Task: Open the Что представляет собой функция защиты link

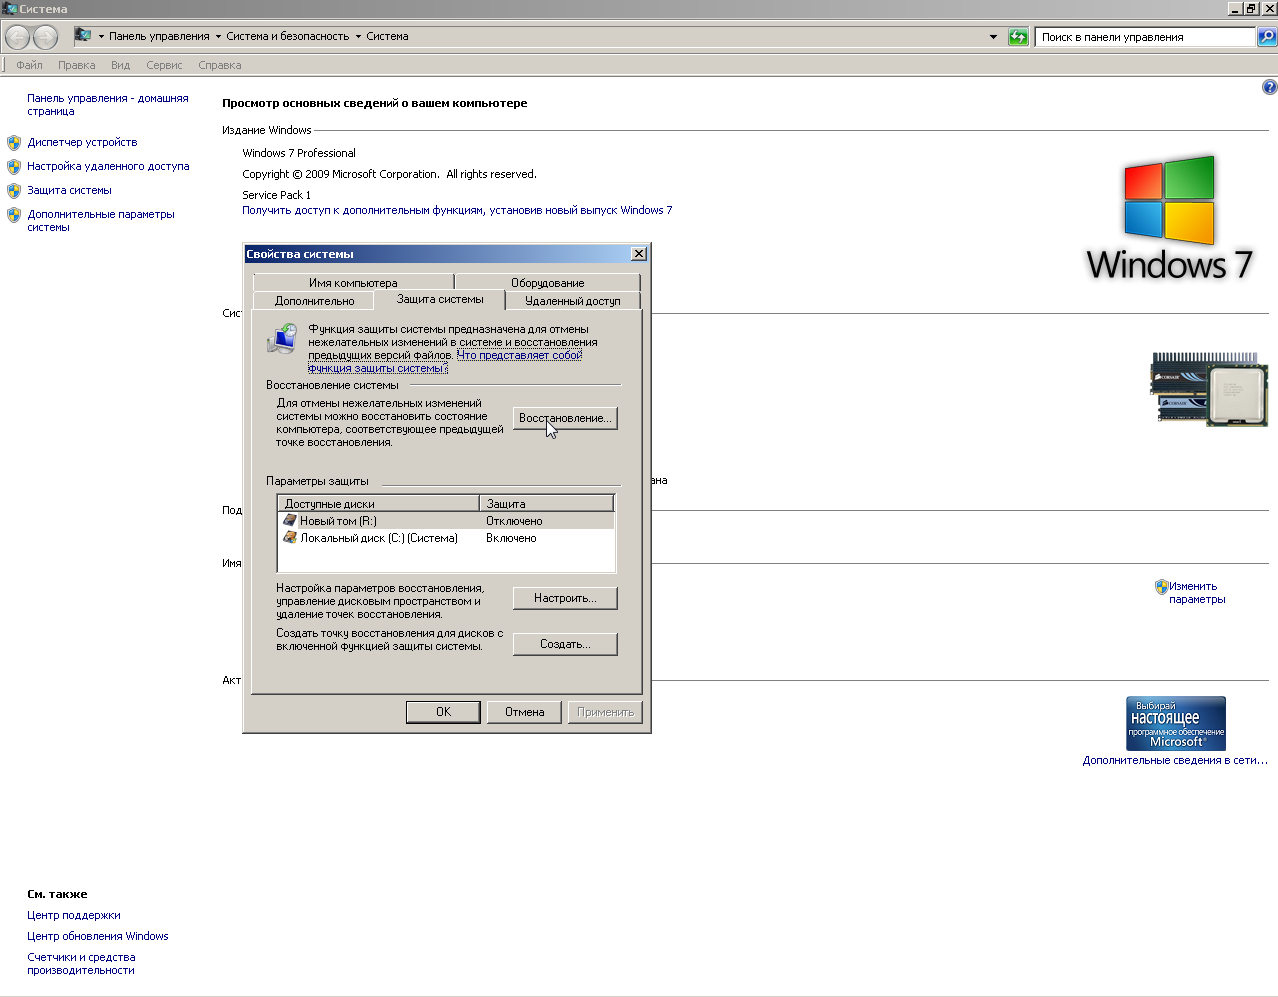Action: [445, 362]
